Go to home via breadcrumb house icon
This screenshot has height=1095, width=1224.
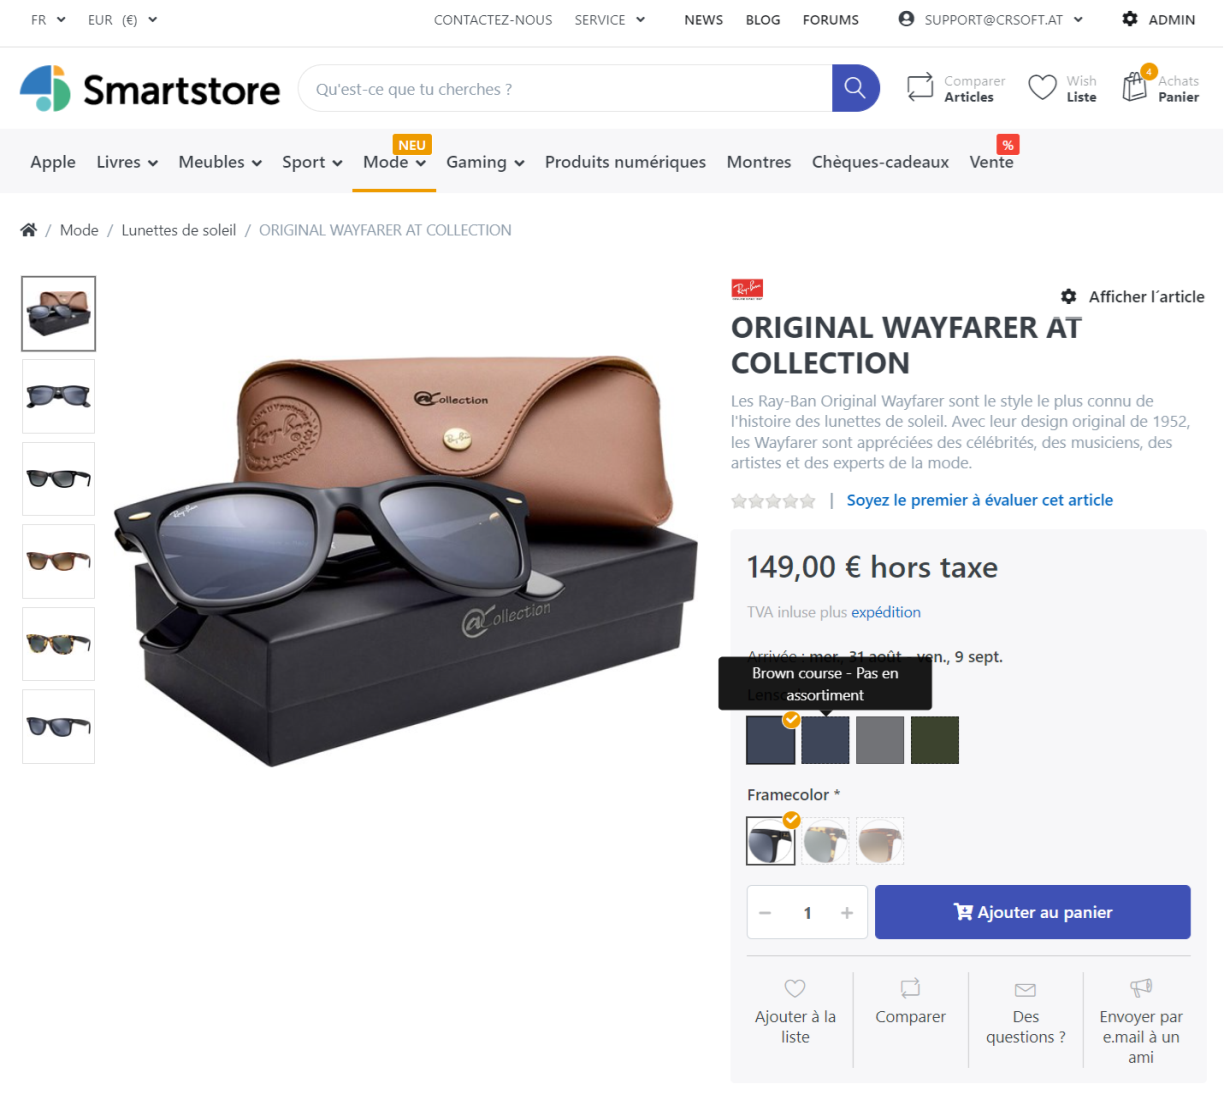coord(29,230)
